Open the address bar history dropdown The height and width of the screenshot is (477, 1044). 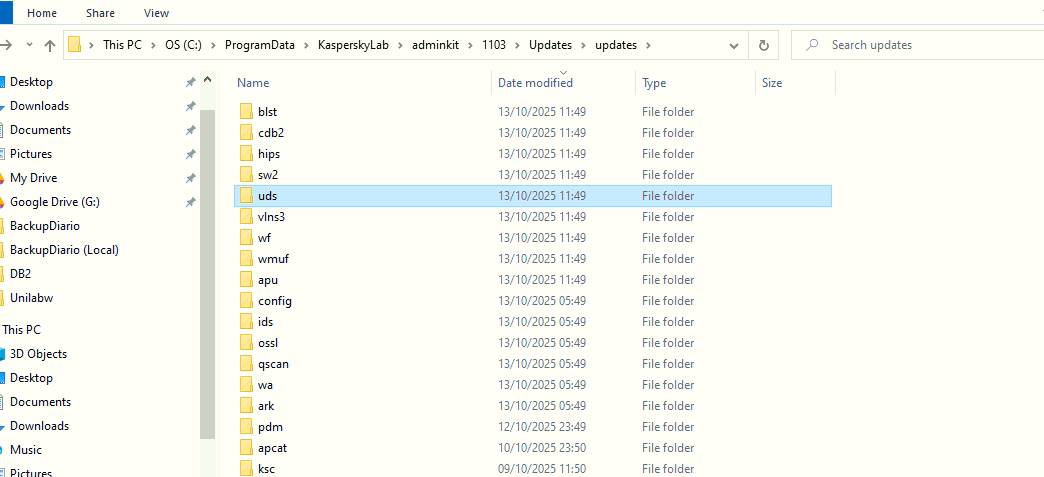pyautogui.click(x=734, y=45)
